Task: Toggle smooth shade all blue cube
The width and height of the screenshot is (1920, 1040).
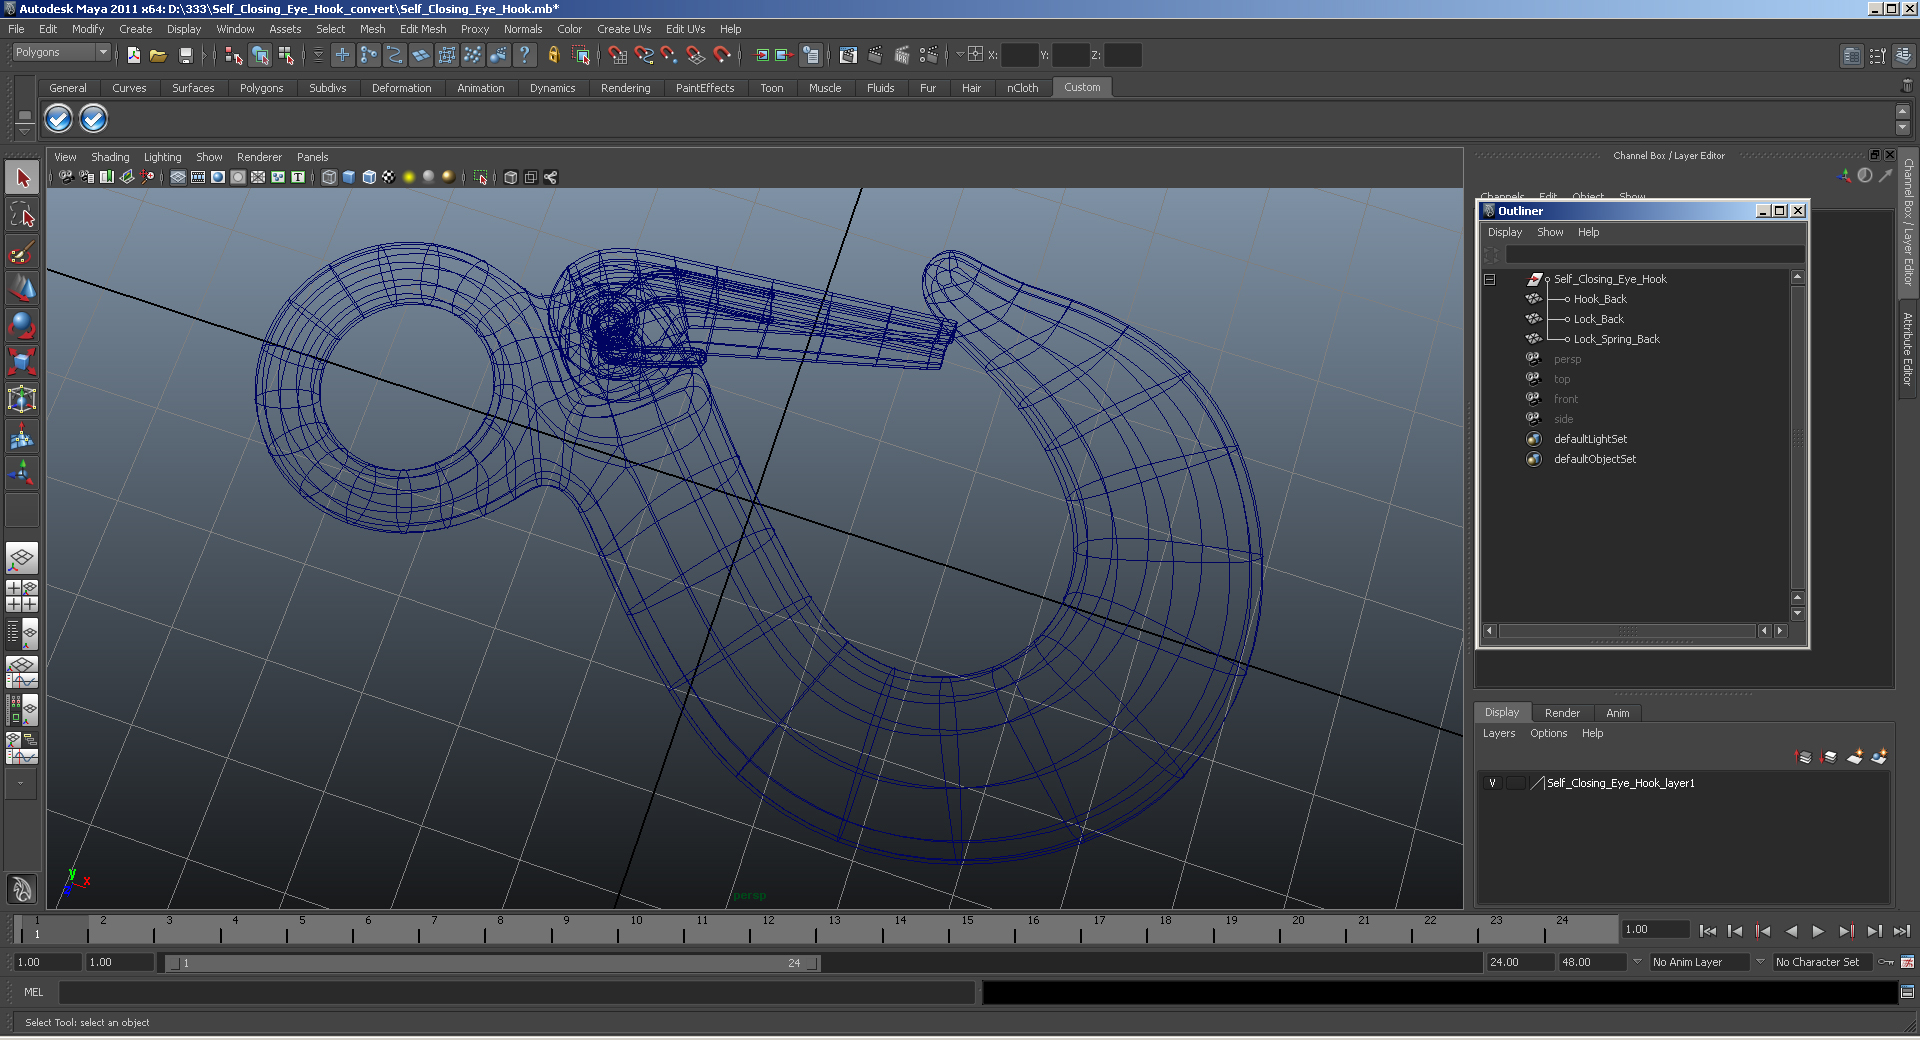Action: pos(349,177)
